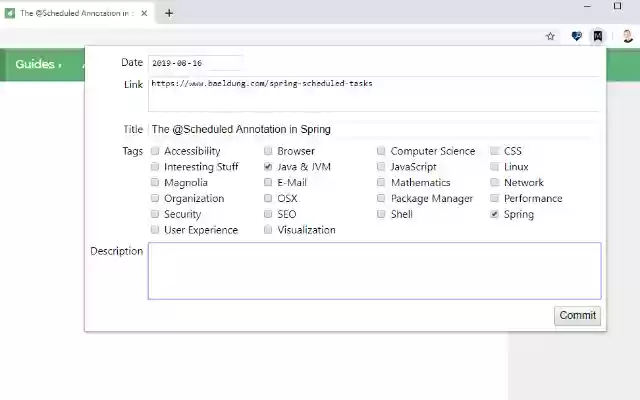Tick the Magnolia tag checkbox

[155, 182]
